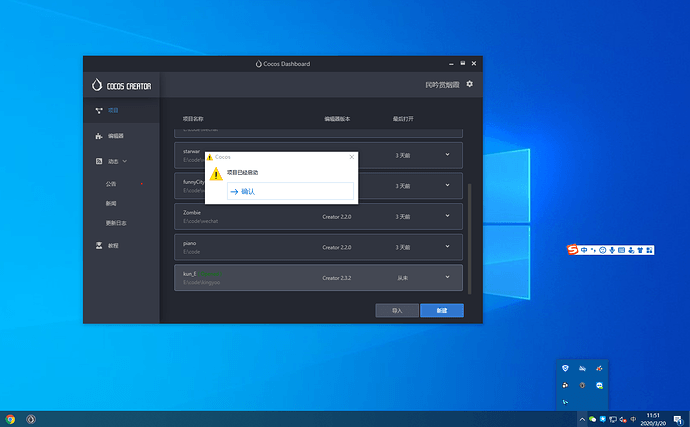Open the 教程 tutorials section
690x427 pixels.
(x=113, y=246)
